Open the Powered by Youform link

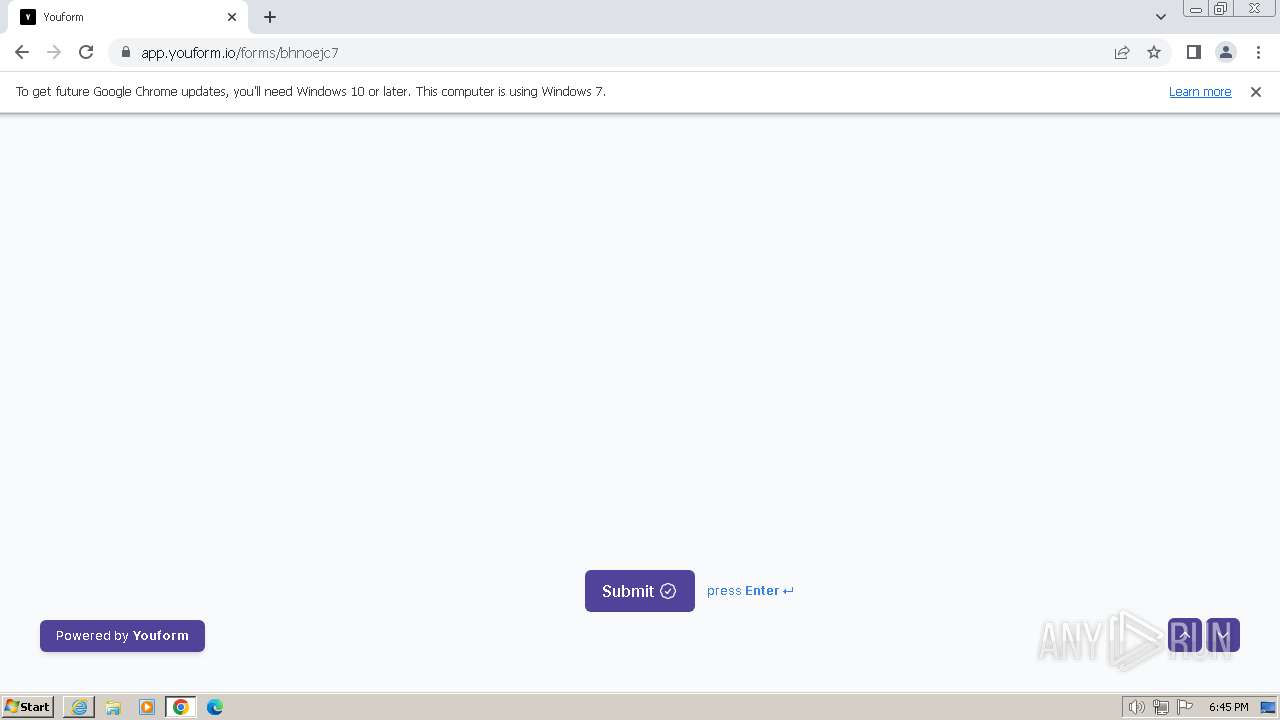coord(122,636)
